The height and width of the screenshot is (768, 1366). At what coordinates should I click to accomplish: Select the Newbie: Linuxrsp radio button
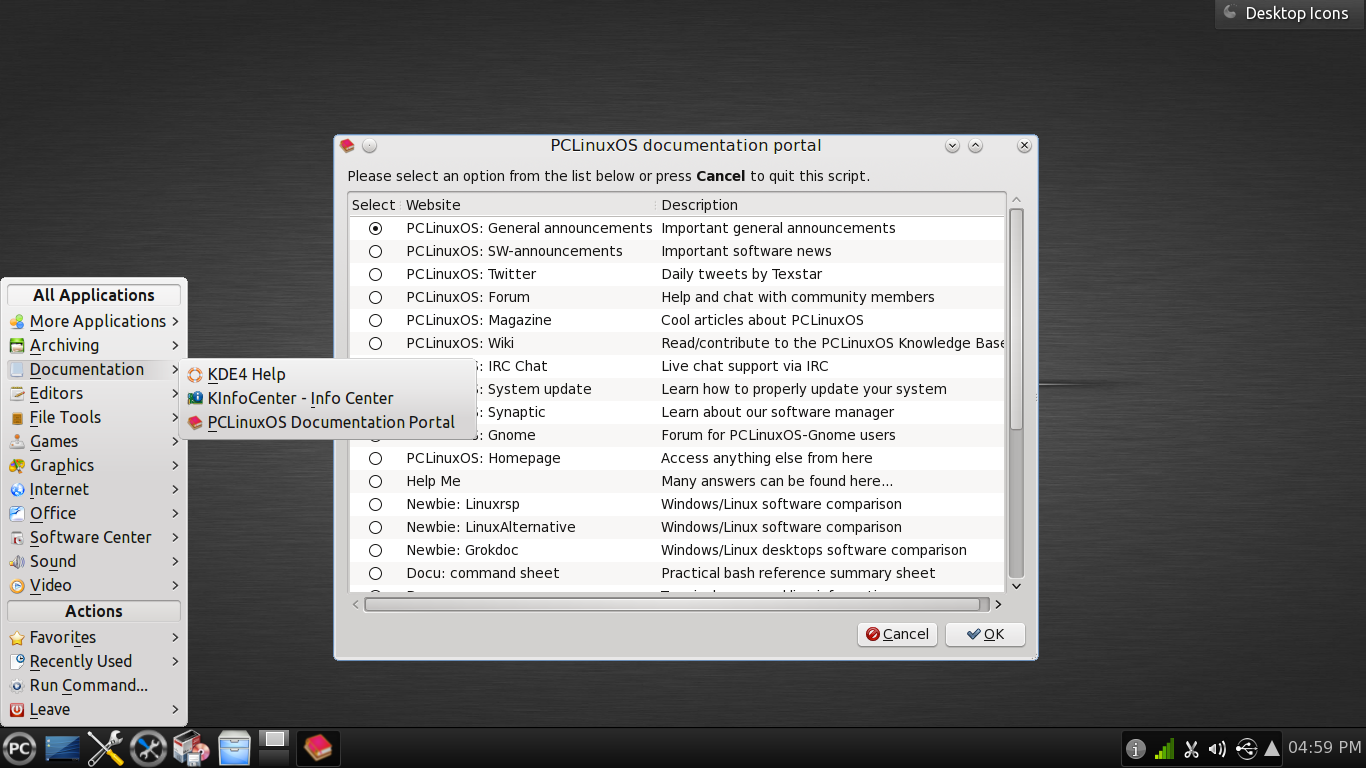[x=375, y=504]
